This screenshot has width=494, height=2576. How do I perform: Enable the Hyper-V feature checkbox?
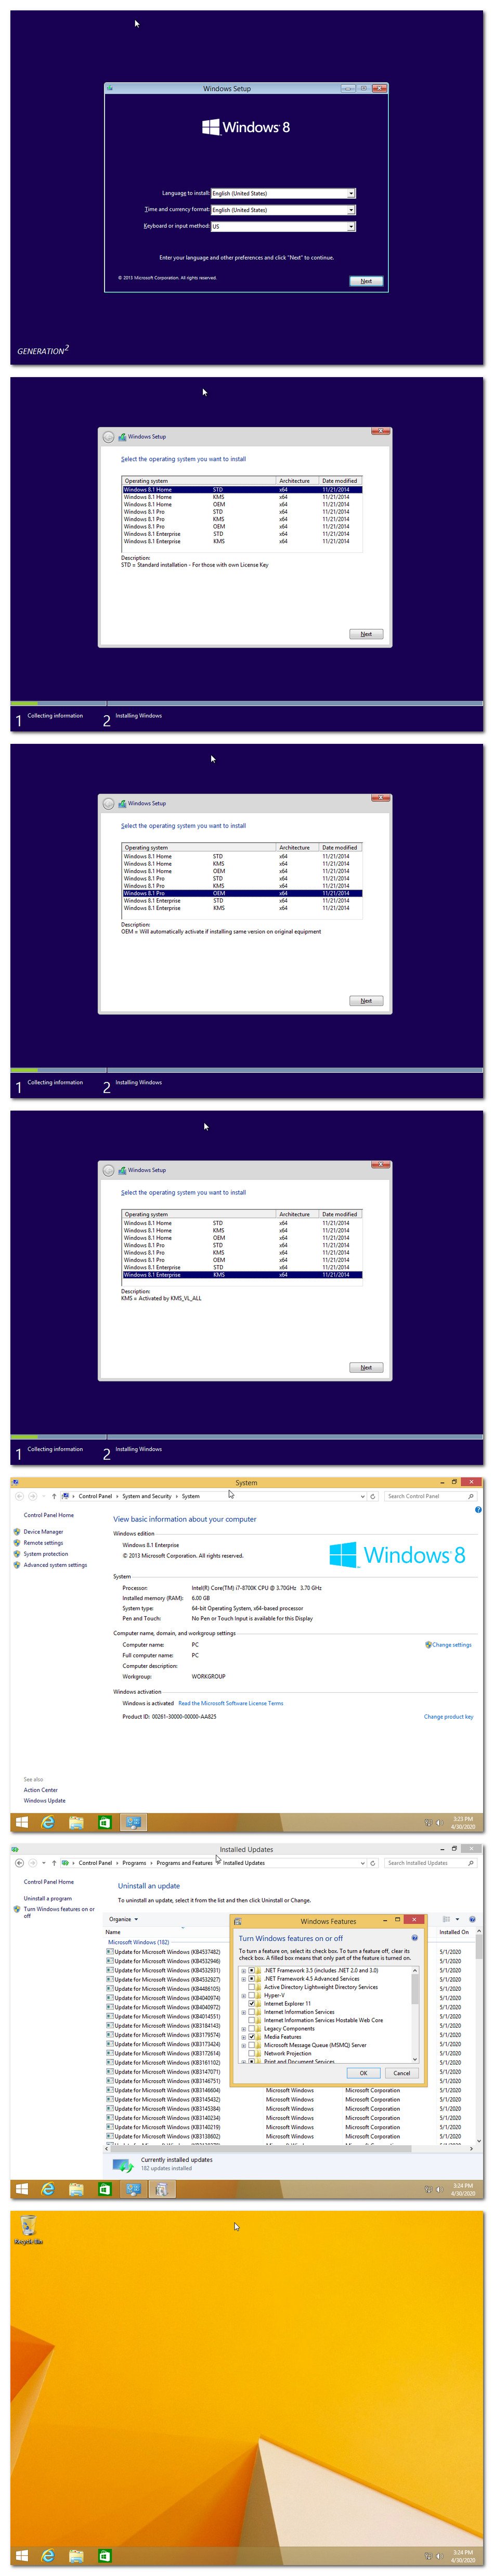(x=252, y=1995)
